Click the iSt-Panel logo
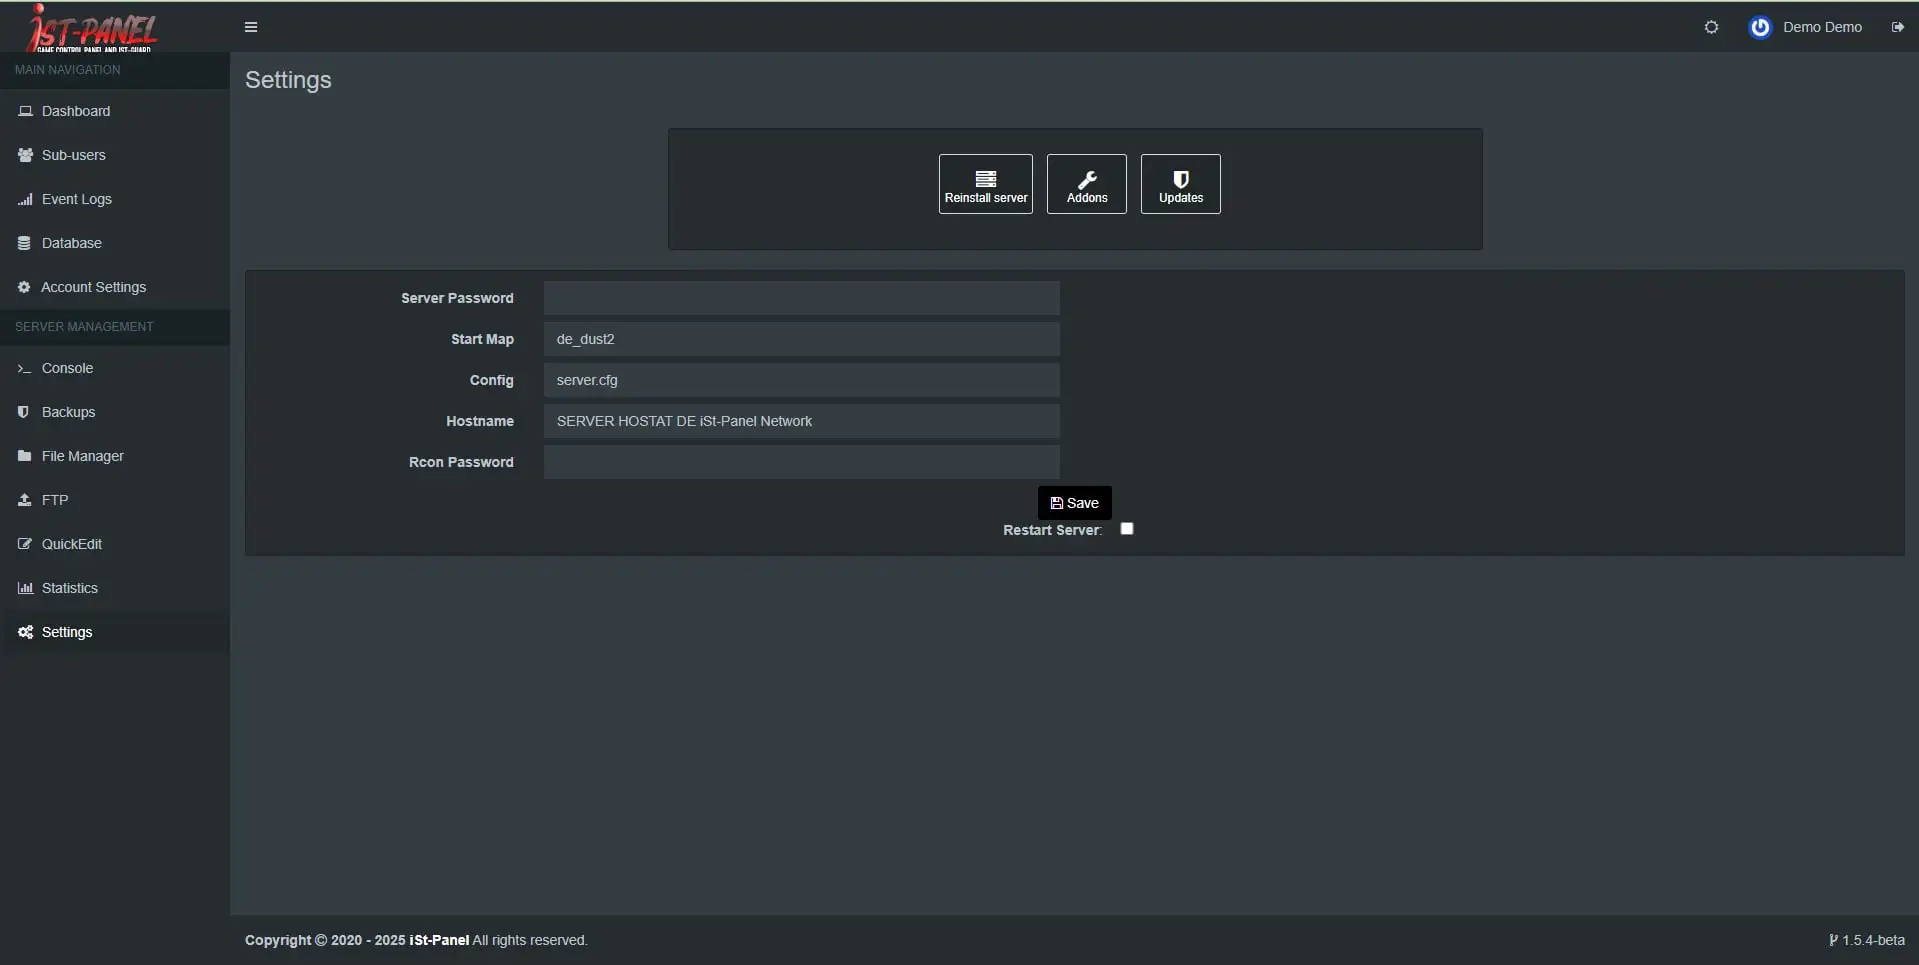The height and width of the screenshot is (965, 1919). coord(93,27)
